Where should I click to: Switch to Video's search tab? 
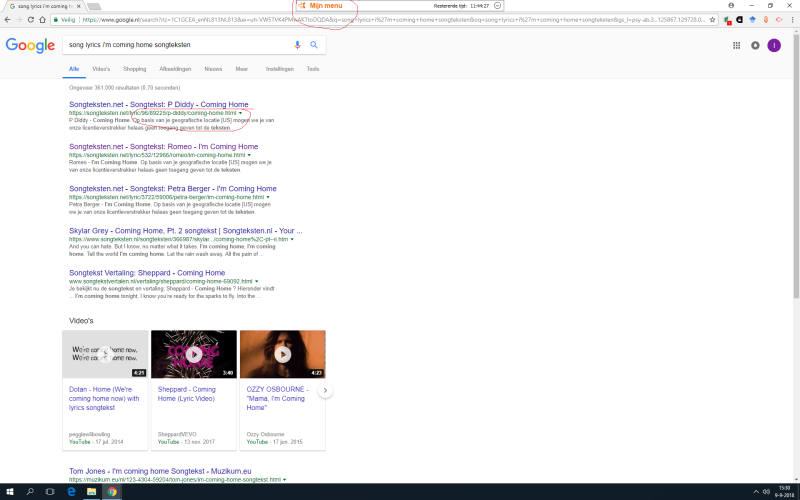pos(101,69)
